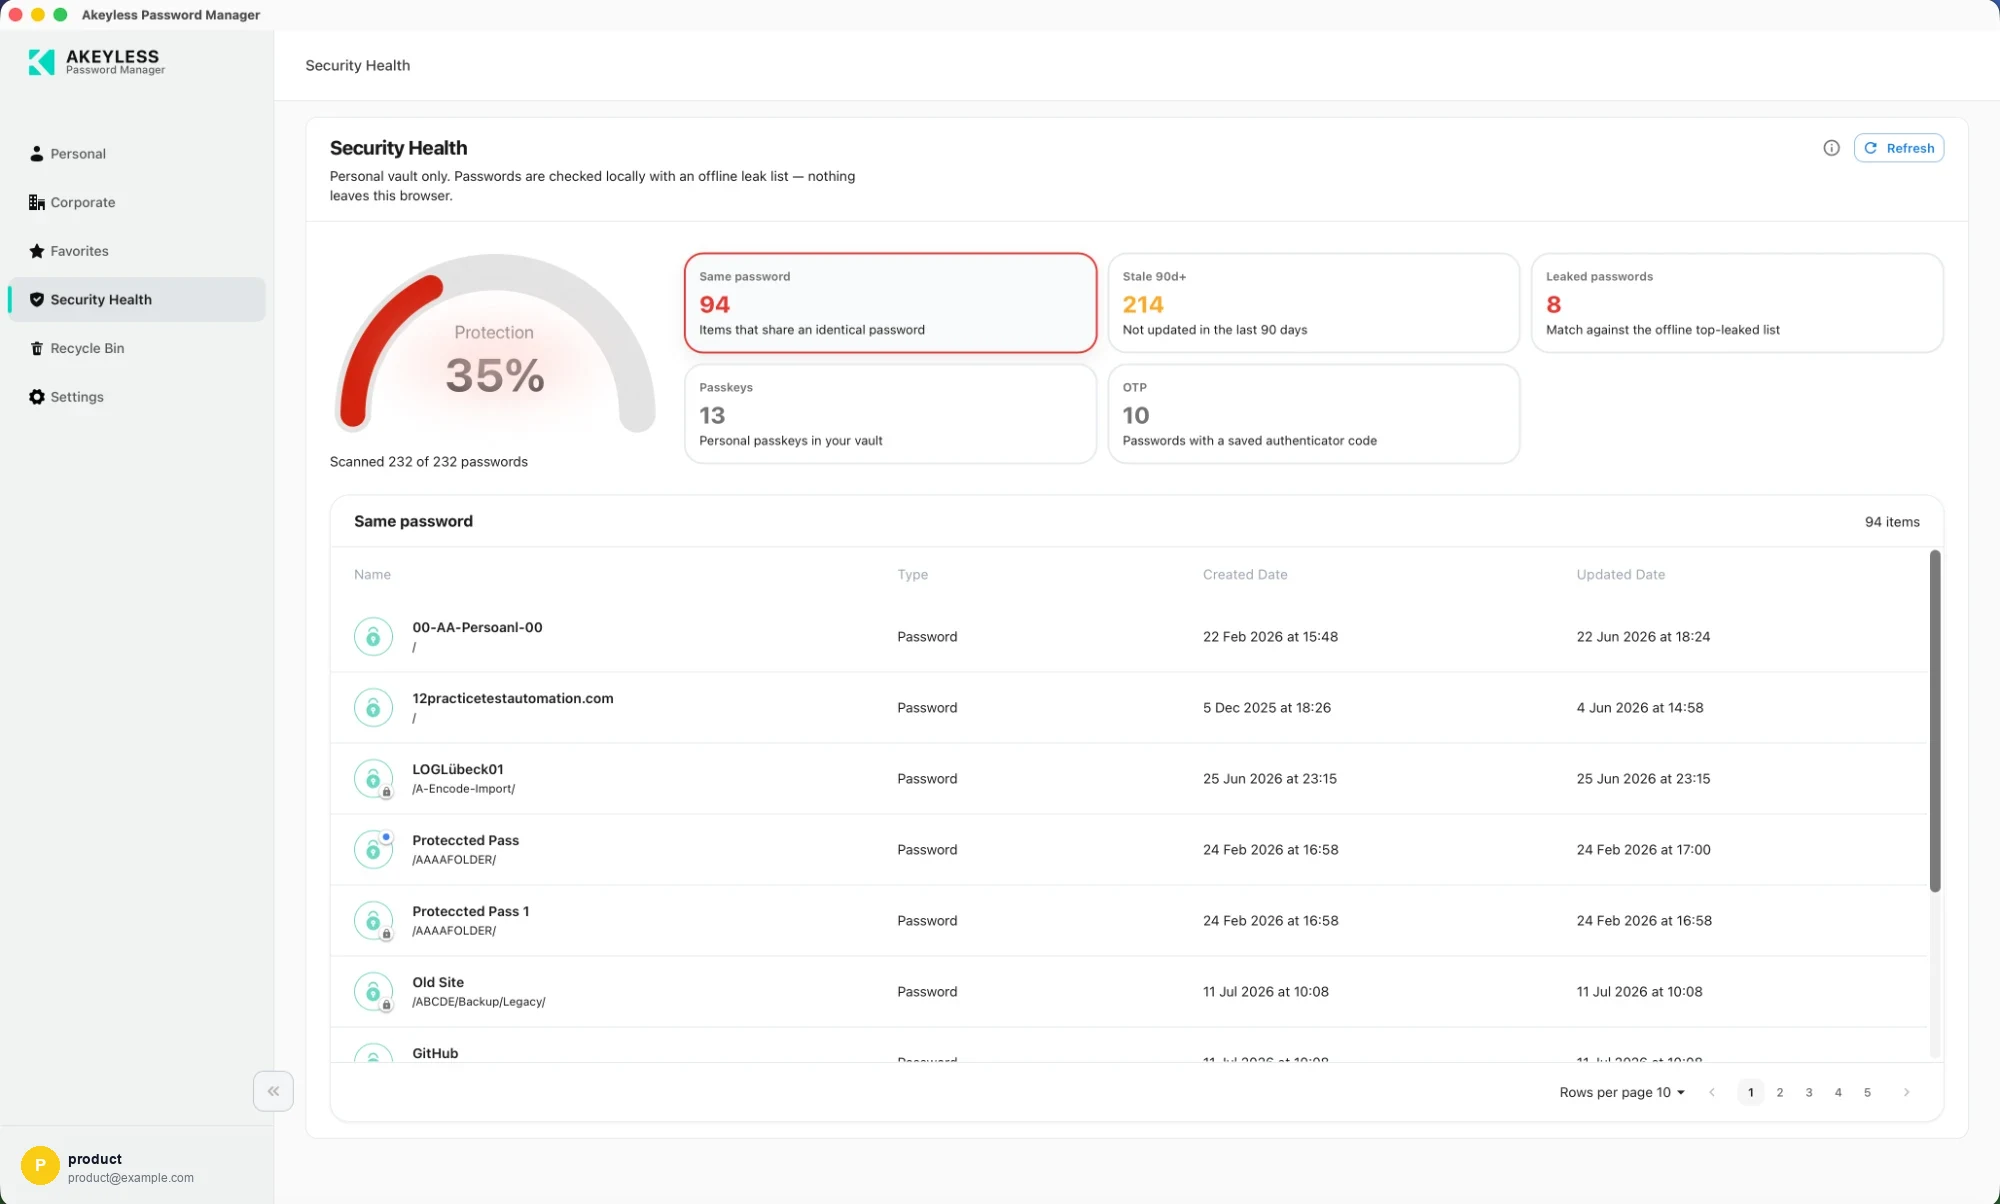This screenshot has width=2000, height=1204.
Task: Select the Passkeys card
Action: click(x=890, y=414)
